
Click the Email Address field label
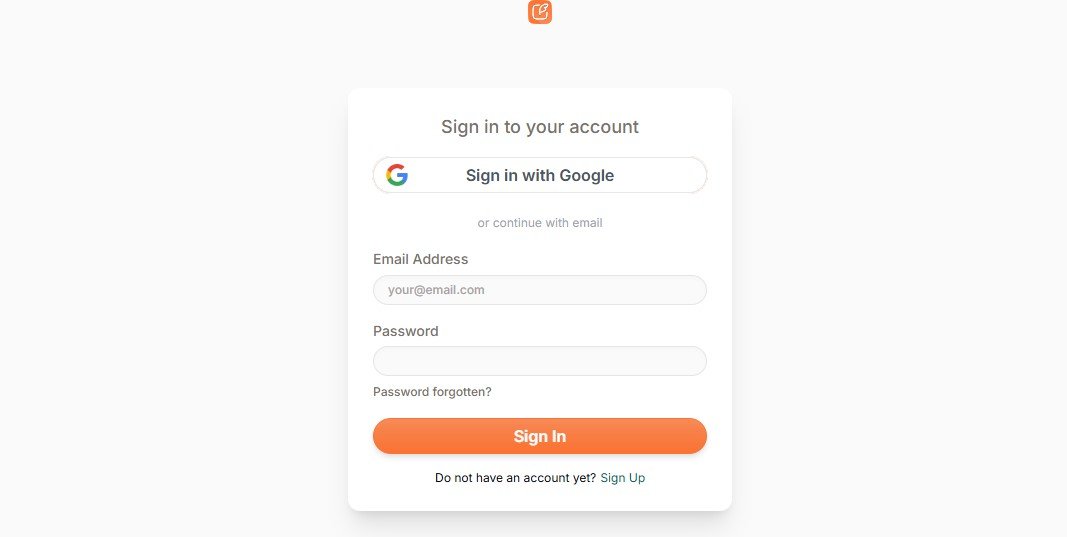[421, 259]
